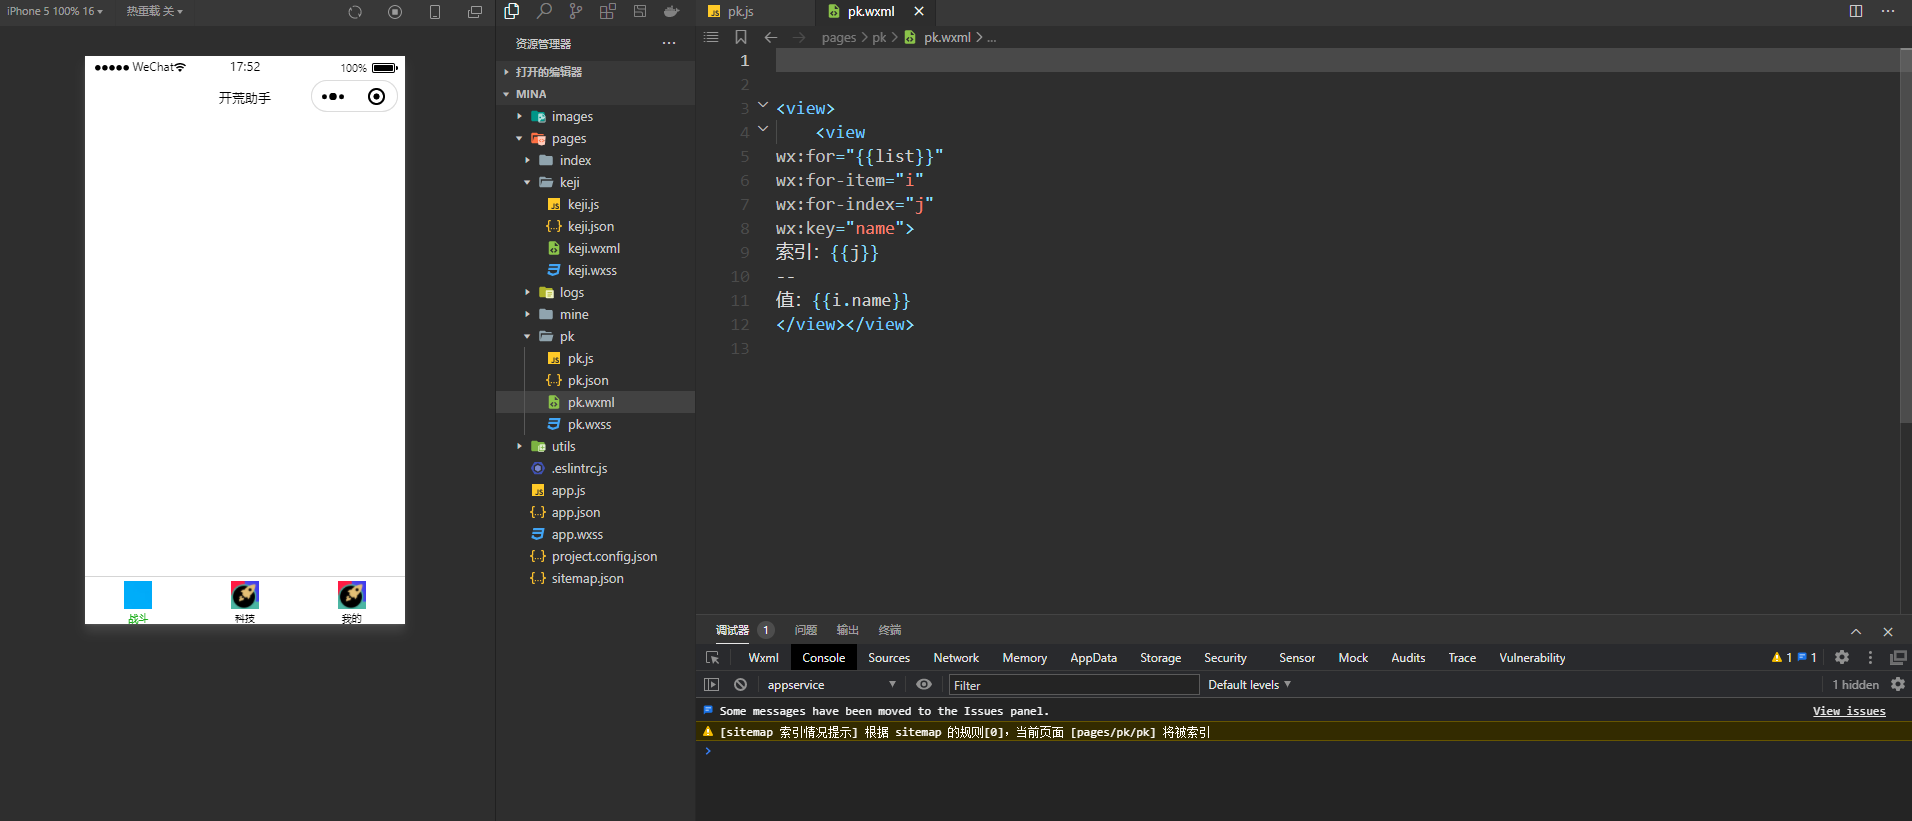Collapse the pages folder
The image size is (1912, 821).
[x=519, y=138]
